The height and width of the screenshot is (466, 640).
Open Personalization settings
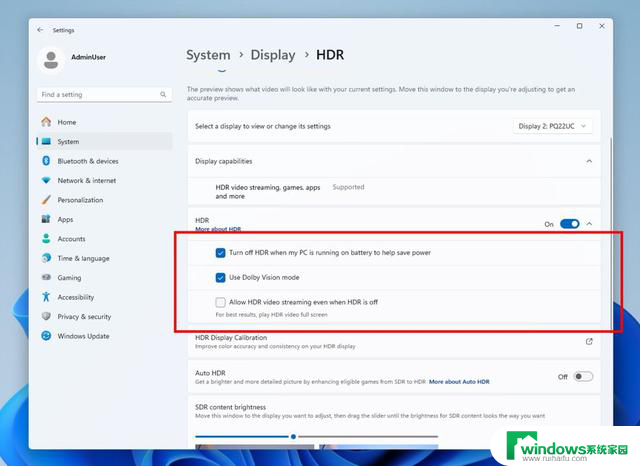(104, 200)
